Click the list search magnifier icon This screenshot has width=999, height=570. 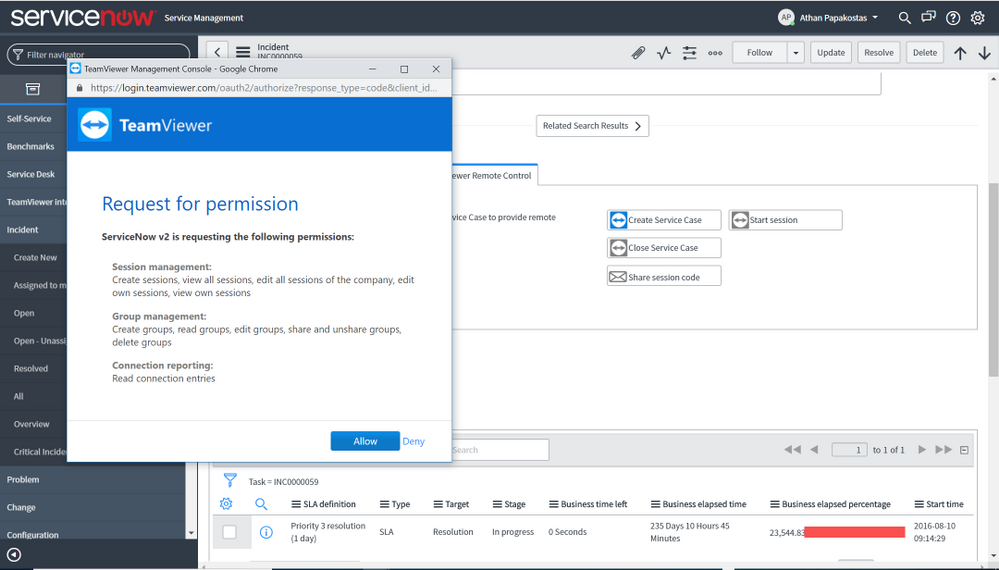[261, 504]
